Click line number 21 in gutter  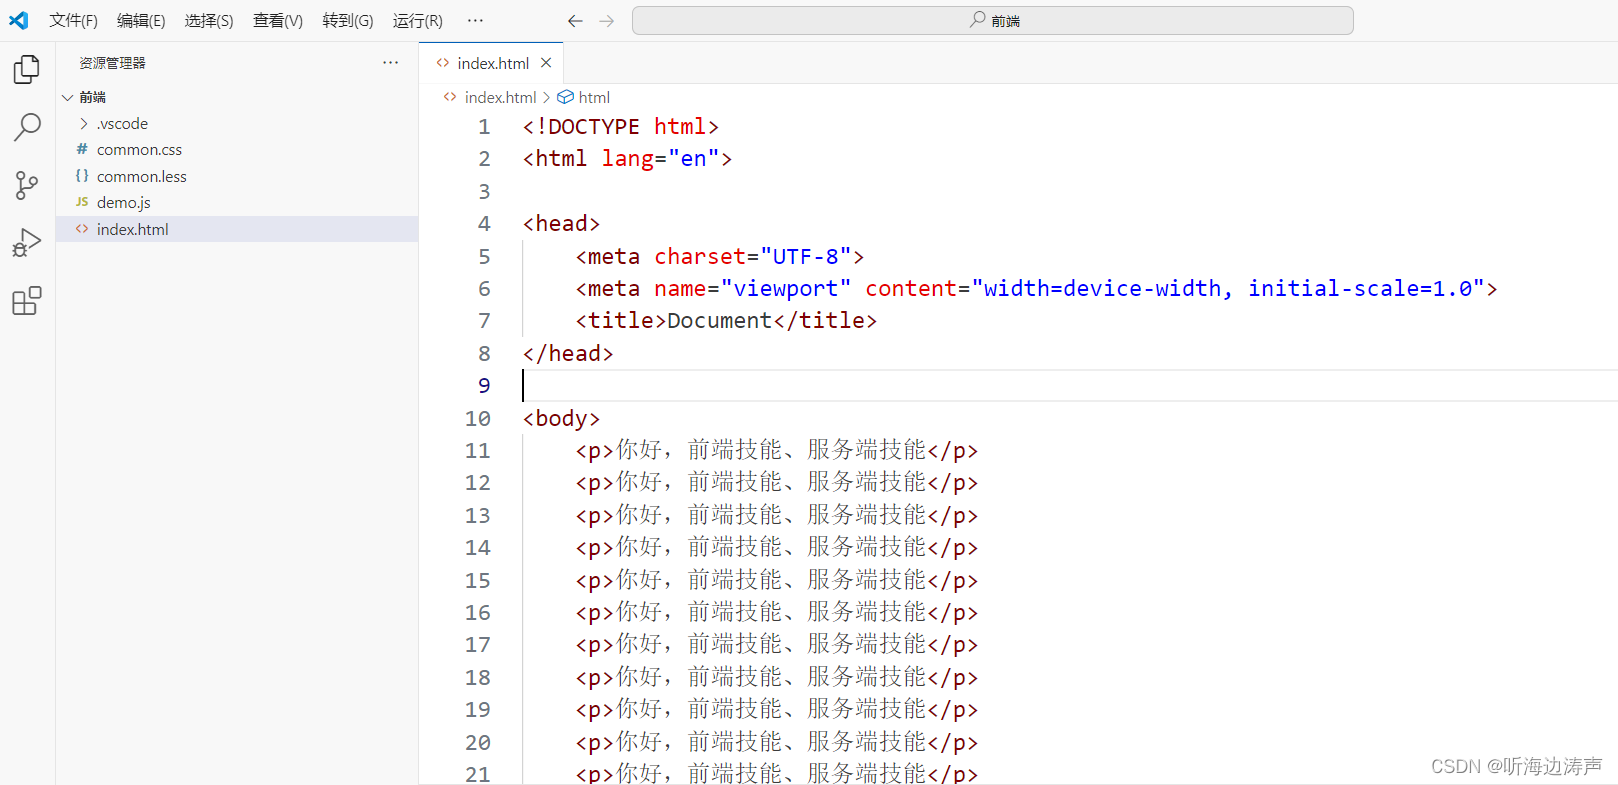pyautogui.click(x=478, y=774)
